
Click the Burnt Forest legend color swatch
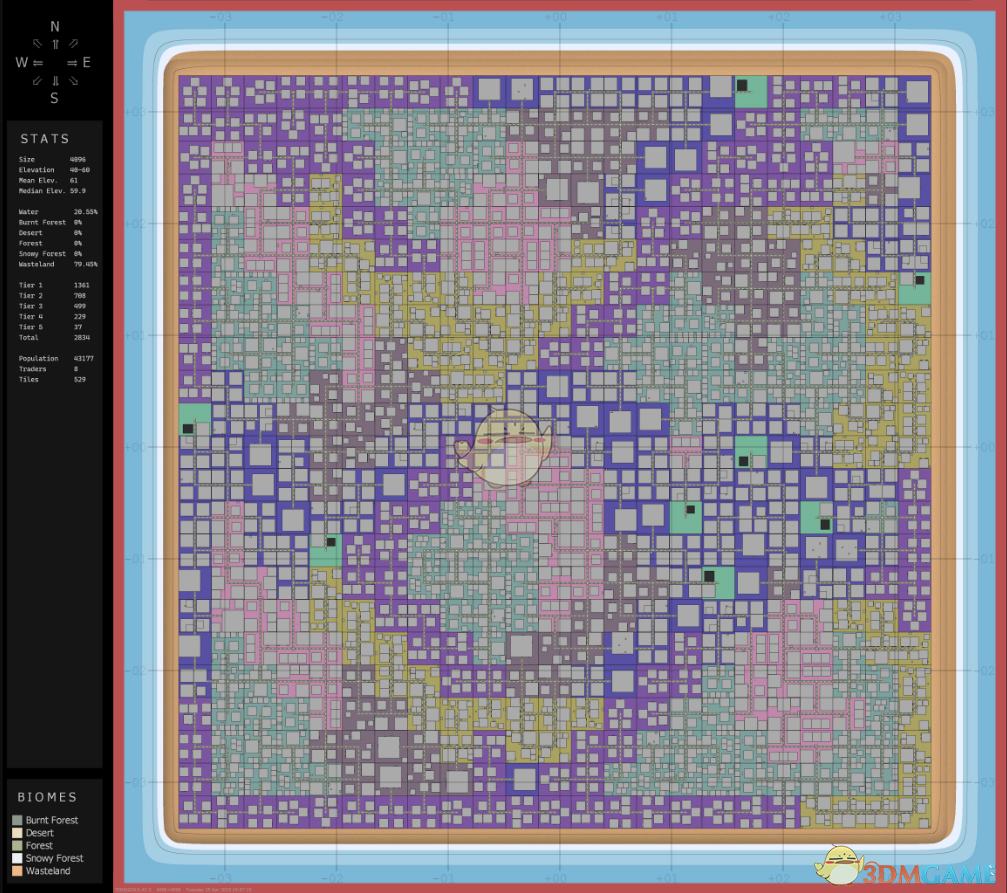click(x=17, y=820)
